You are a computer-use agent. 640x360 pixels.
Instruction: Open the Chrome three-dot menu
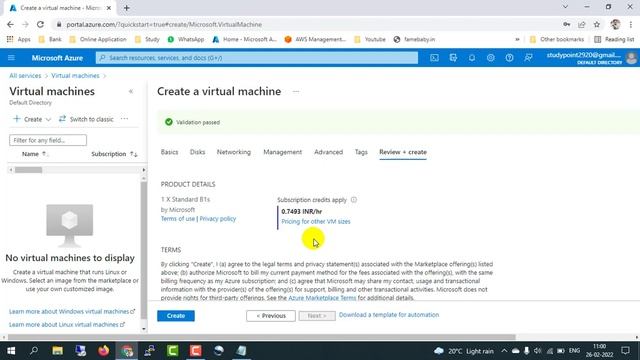tap(631, 24)
